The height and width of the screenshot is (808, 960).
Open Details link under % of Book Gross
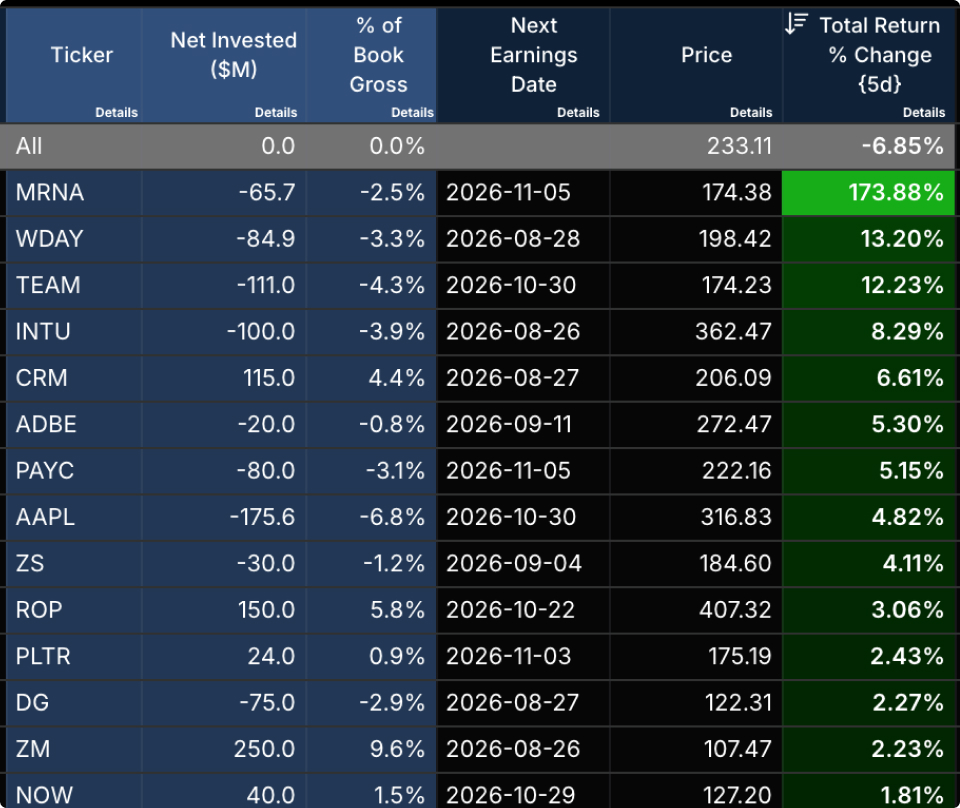click(412, 113)
